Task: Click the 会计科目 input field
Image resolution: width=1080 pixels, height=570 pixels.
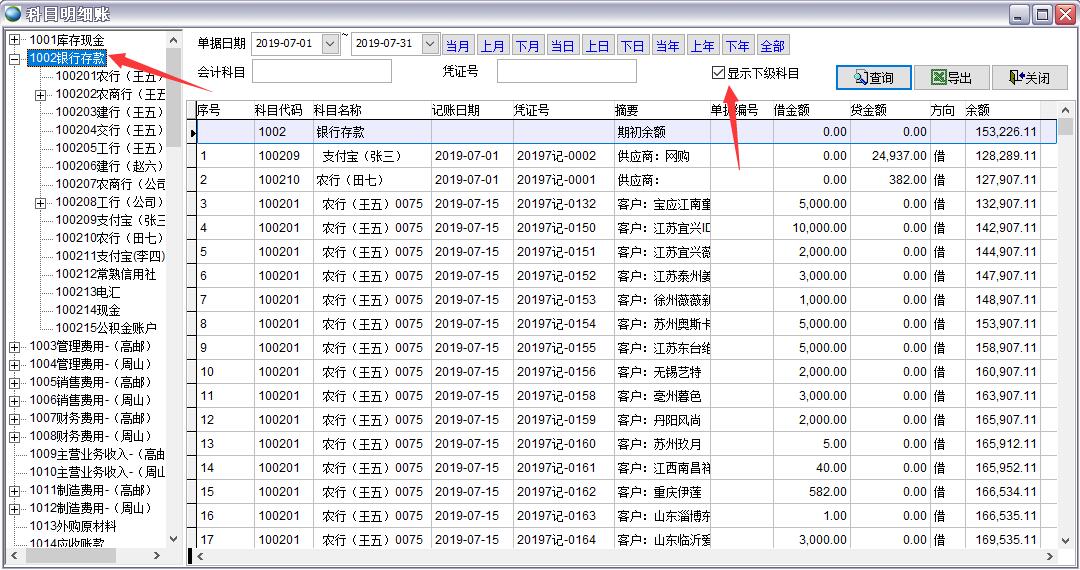Action: pos(322,72)
